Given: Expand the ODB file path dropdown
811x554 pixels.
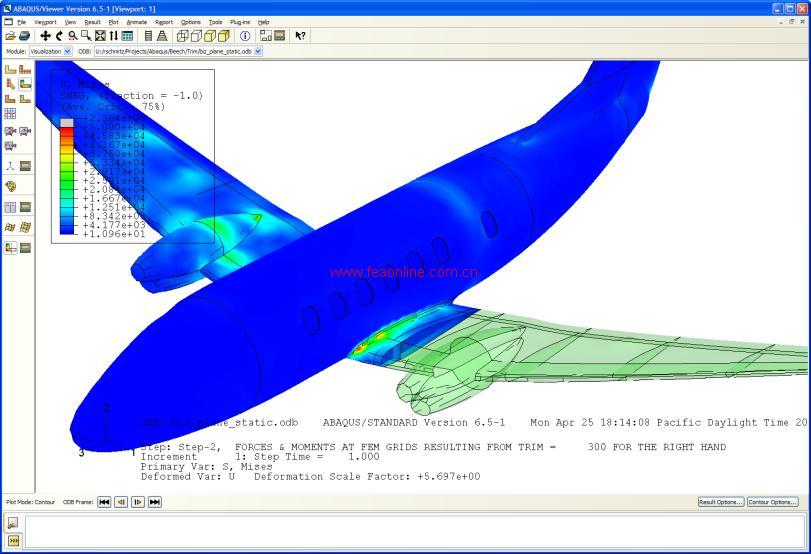Looking at the screenshot, I should click(x=258, y=51).
